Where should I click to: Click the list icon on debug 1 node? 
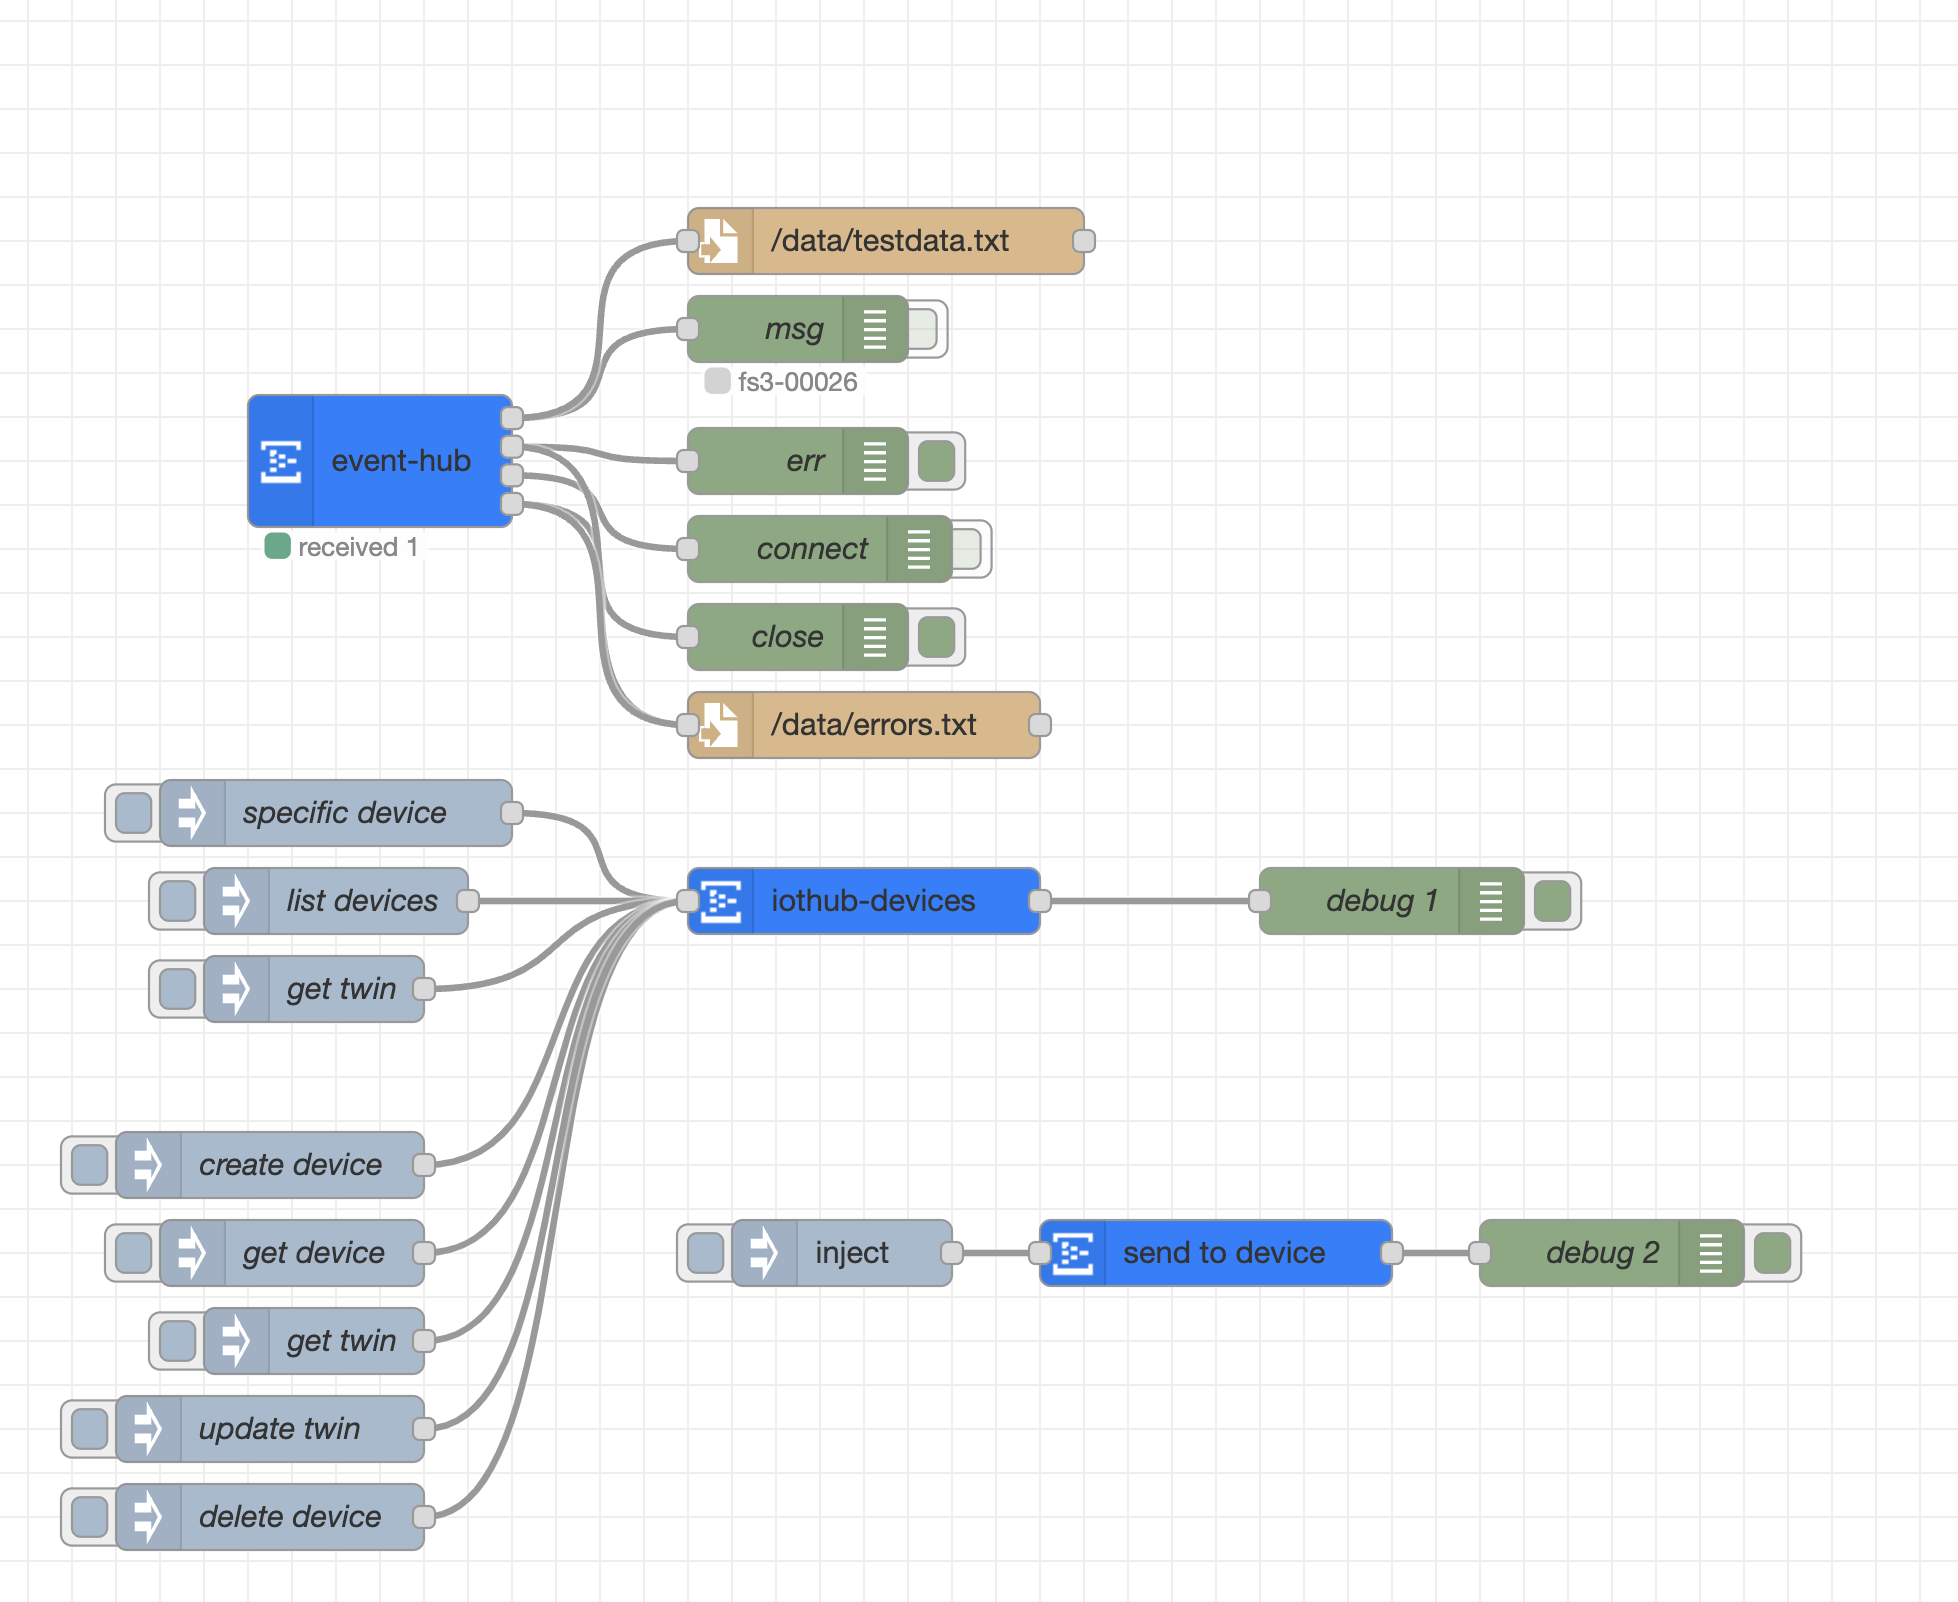pyautogui.click(x=1490, y=901)
